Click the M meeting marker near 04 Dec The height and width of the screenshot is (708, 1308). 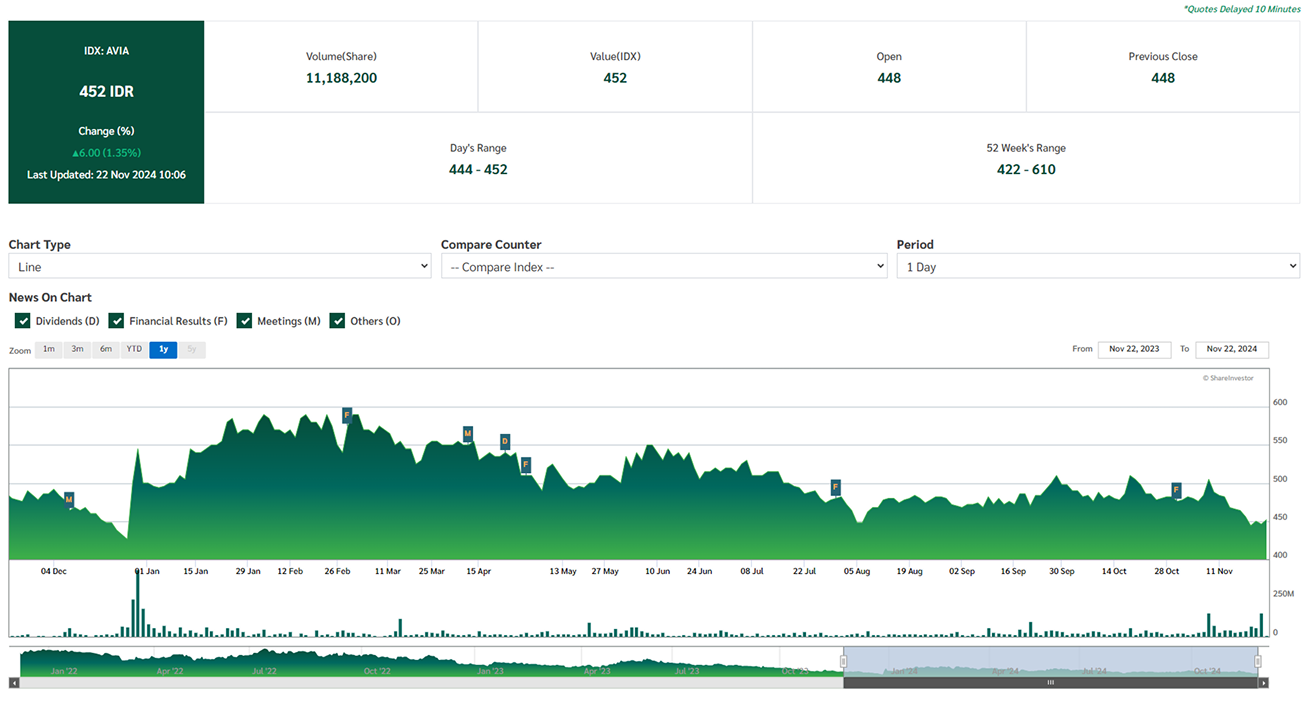(x=69, y=498)
